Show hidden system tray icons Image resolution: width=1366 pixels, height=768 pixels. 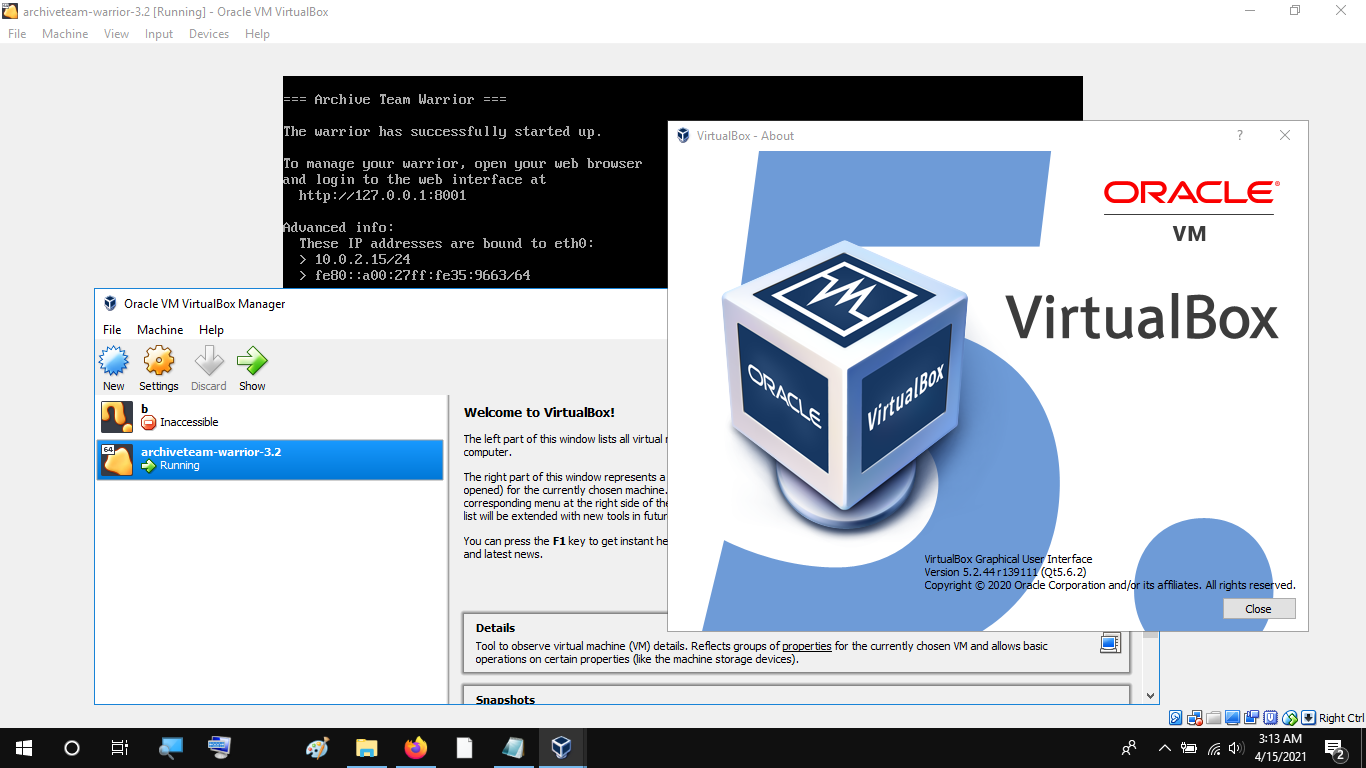tap(1164, 747)
